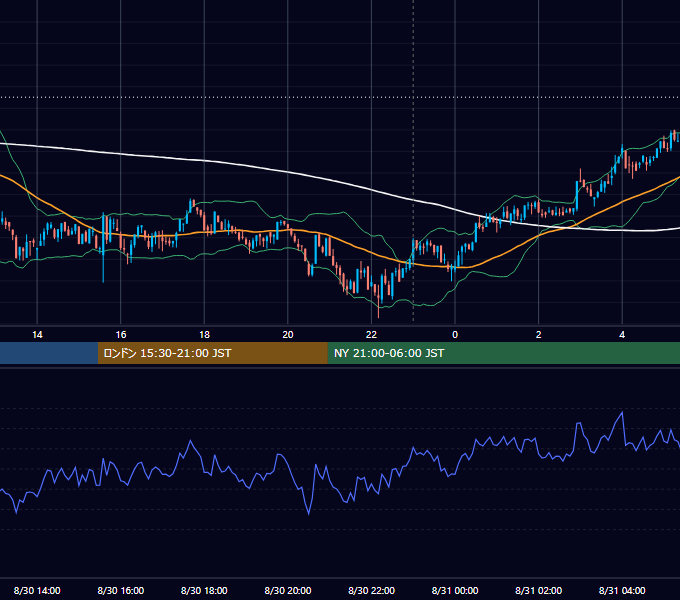Click the 8/30 16:00 date label
This screenshot has width=680, height=600.
(121, 590)
